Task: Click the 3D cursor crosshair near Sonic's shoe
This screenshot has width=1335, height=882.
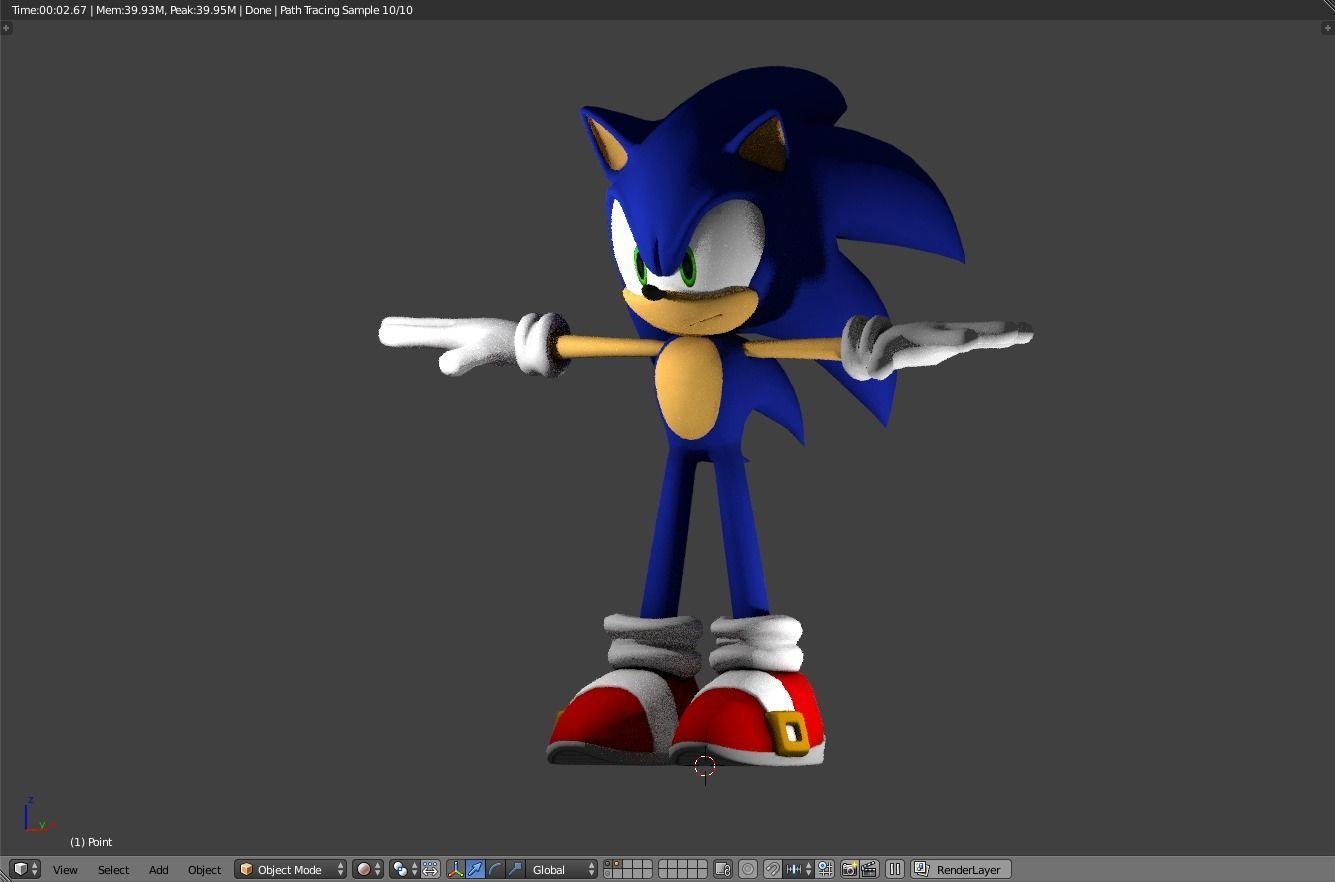Action: click(705, 766)
